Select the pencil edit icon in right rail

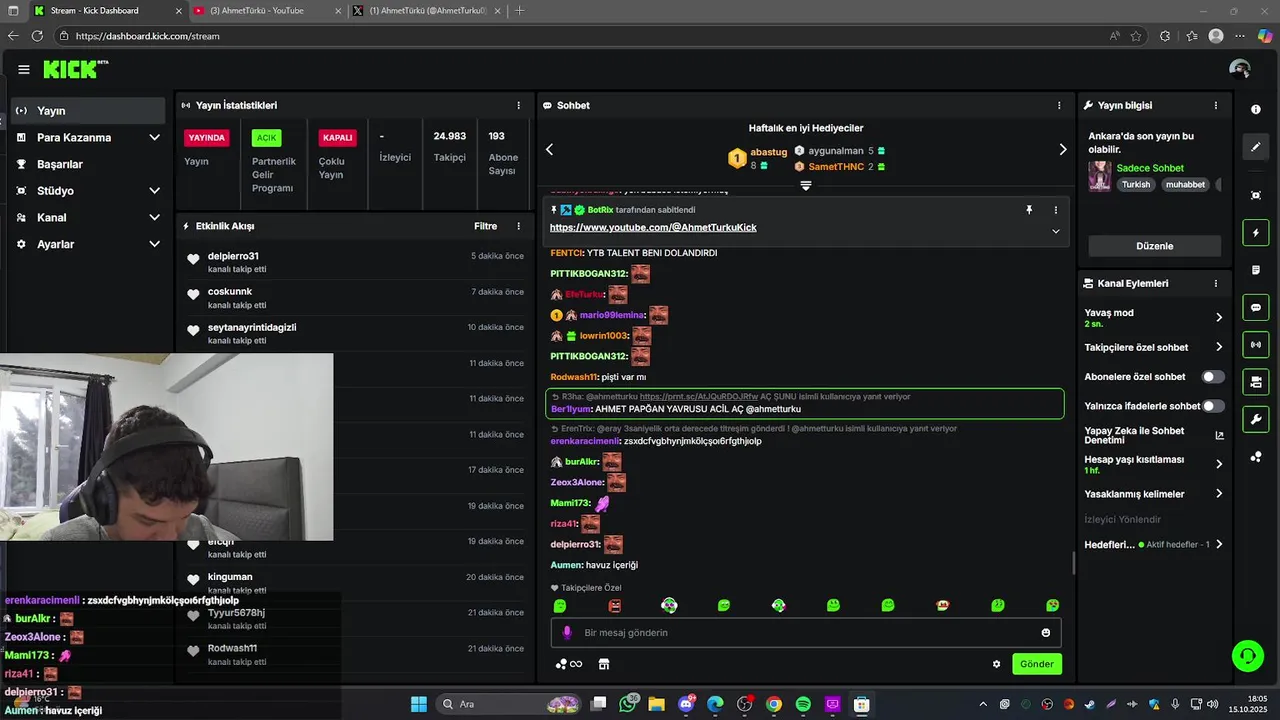[1256, 147]
